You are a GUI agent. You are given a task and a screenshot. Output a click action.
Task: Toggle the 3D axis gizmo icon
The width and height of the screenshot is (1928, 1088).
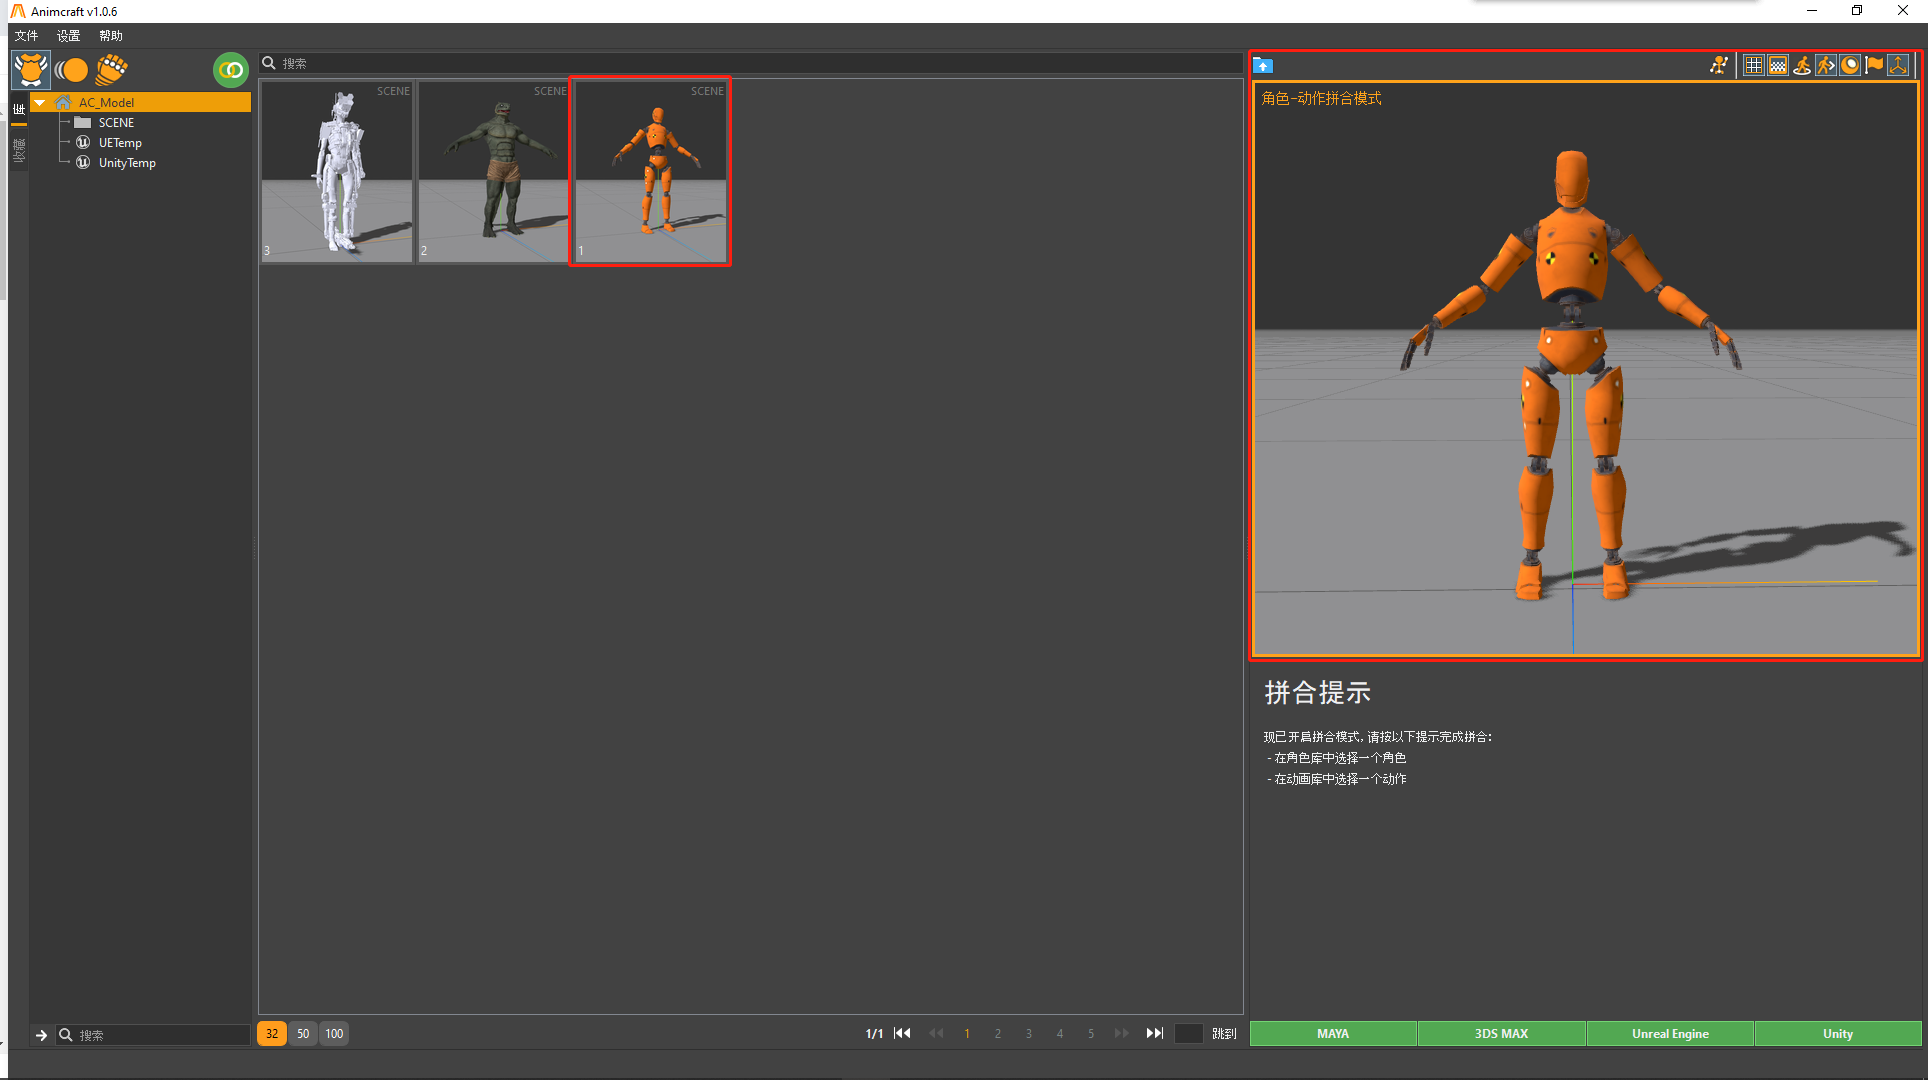1898,66
